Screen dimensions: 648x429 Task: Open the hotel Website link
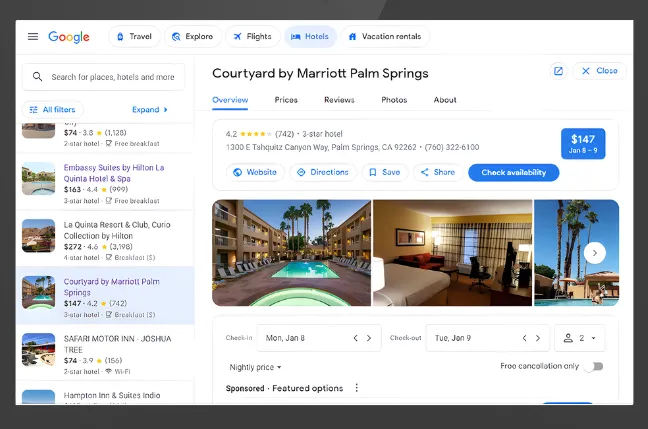click(x=254, y=172)
